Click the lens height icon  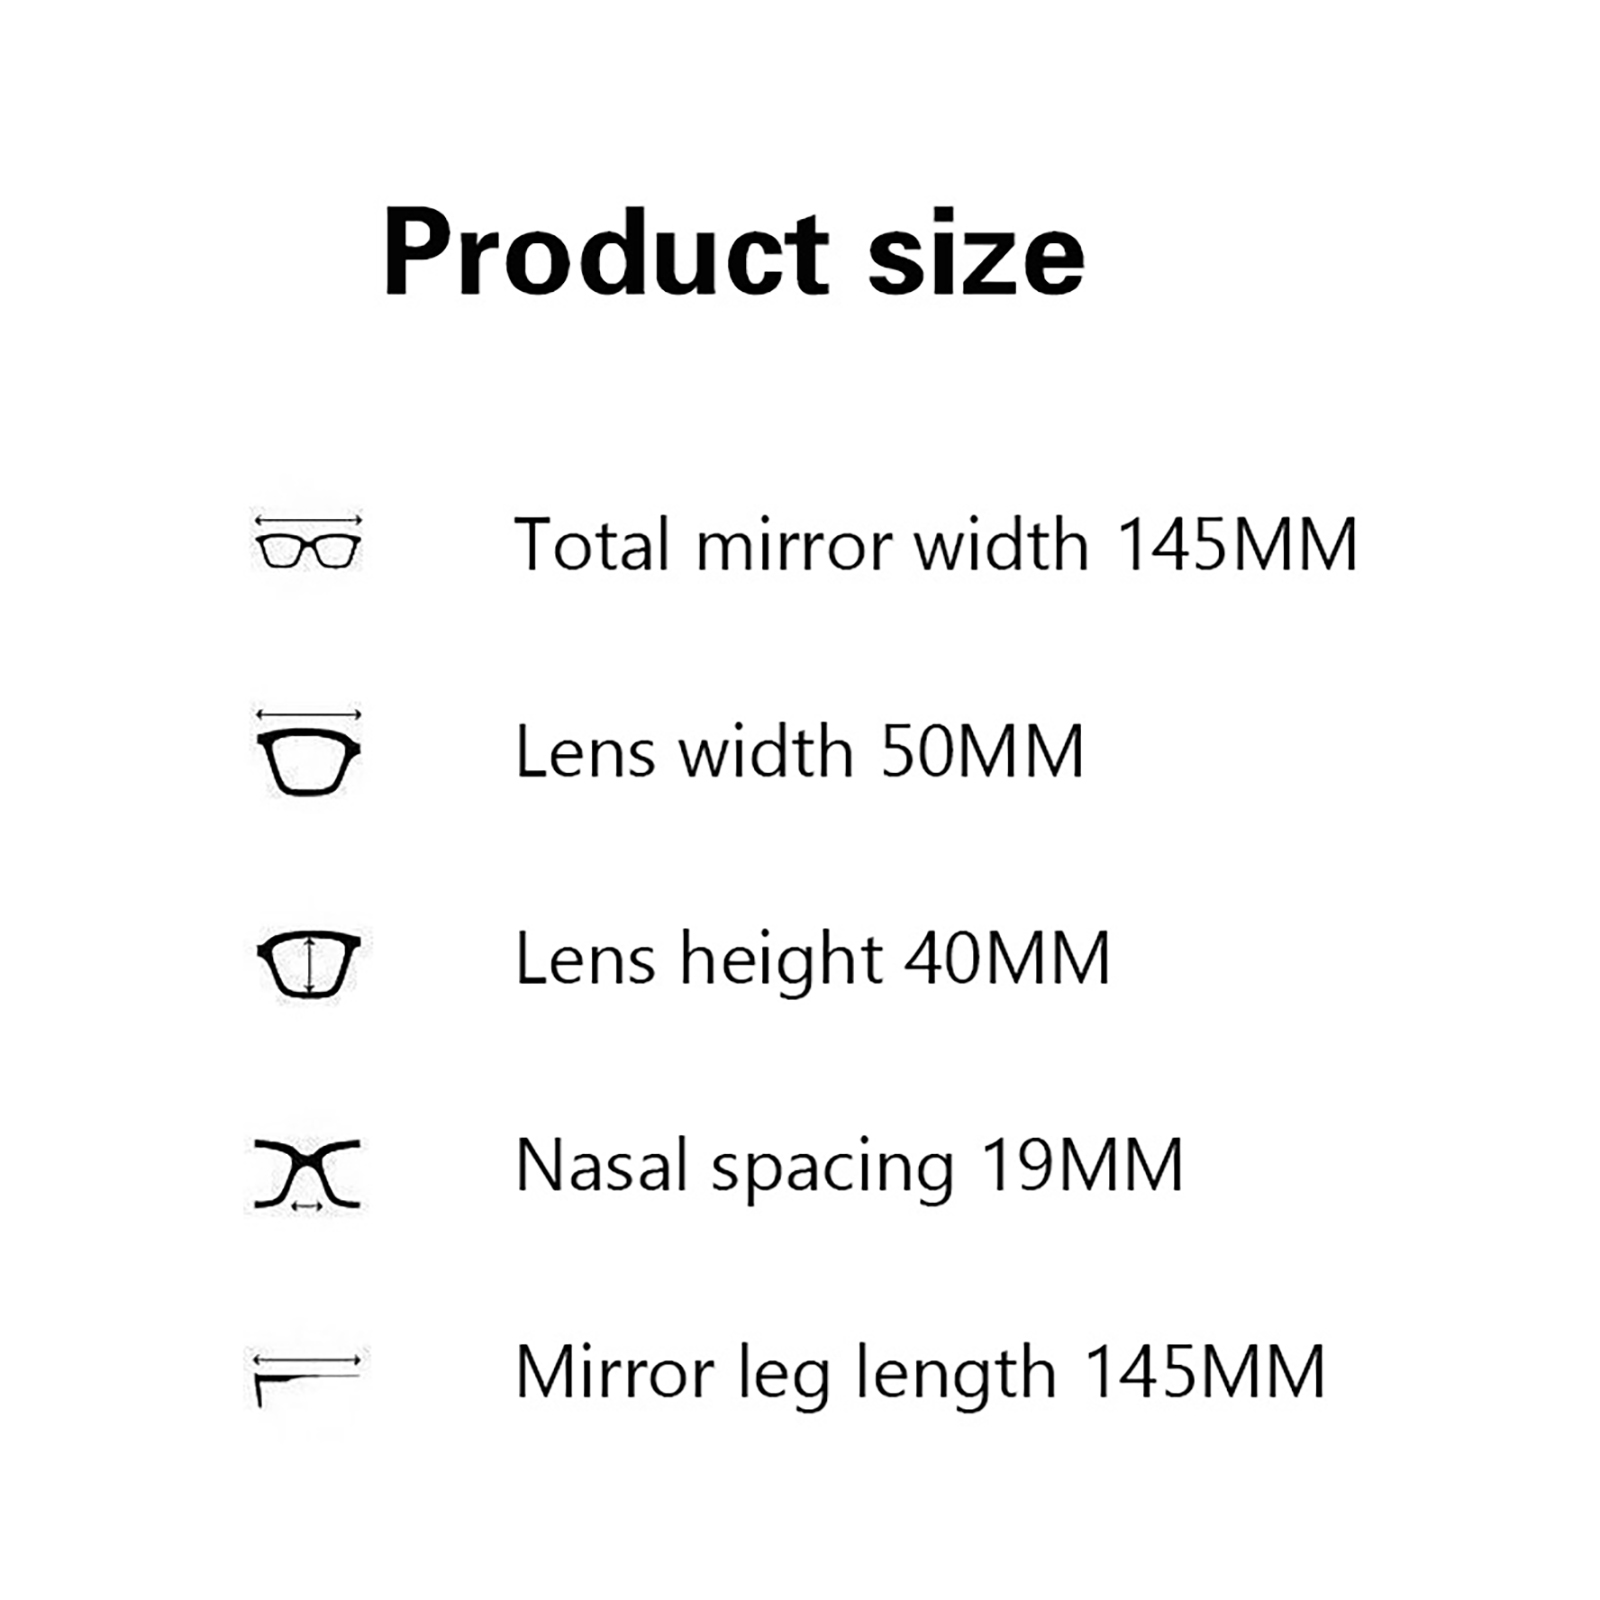click(x=308, y=964)
